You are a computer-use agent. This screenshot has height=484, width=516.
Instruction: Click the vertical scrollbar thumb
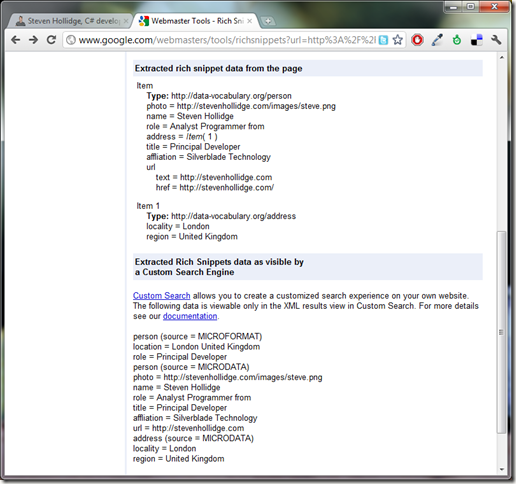tap(501, 332)
